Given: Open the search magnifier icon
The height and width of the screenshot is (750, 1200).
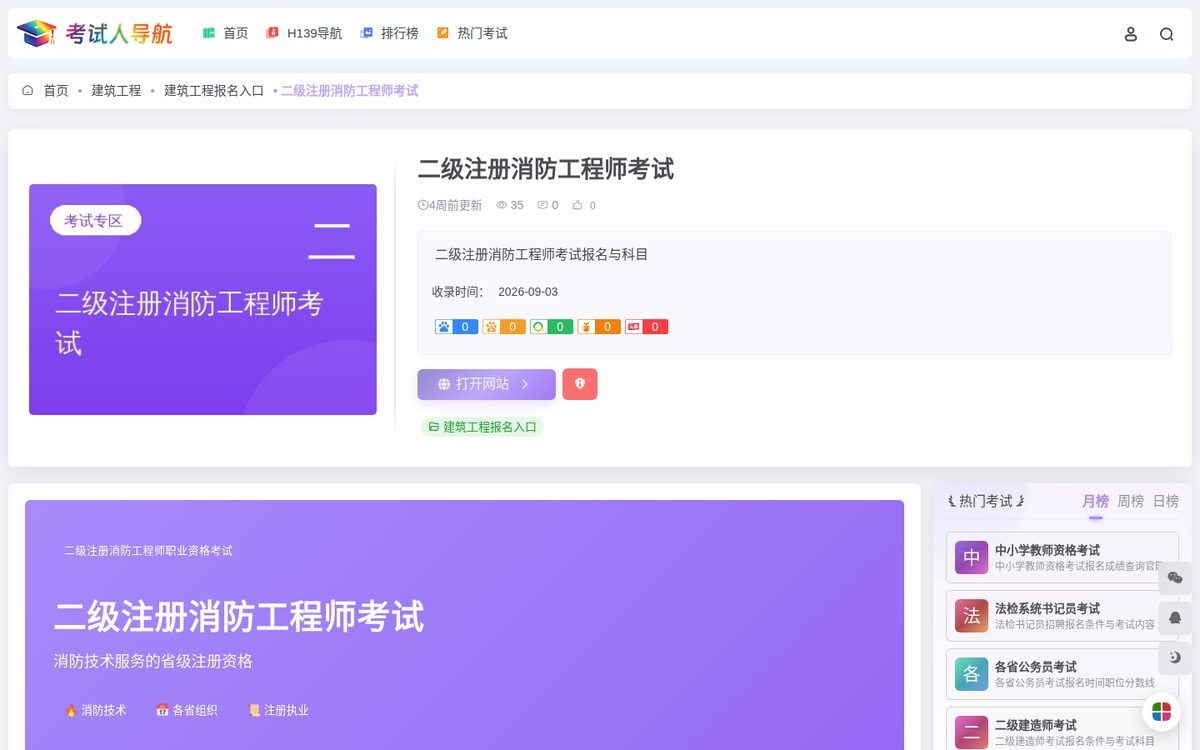Looking at the screenshot, I should point(1167,34).
